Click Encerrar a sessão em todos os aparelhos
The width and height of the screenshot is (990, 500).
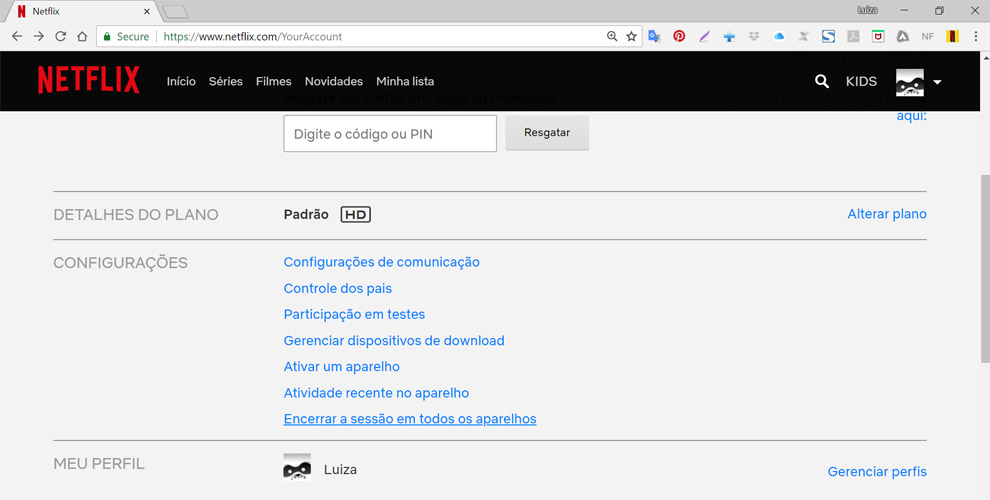click(410, 419)
